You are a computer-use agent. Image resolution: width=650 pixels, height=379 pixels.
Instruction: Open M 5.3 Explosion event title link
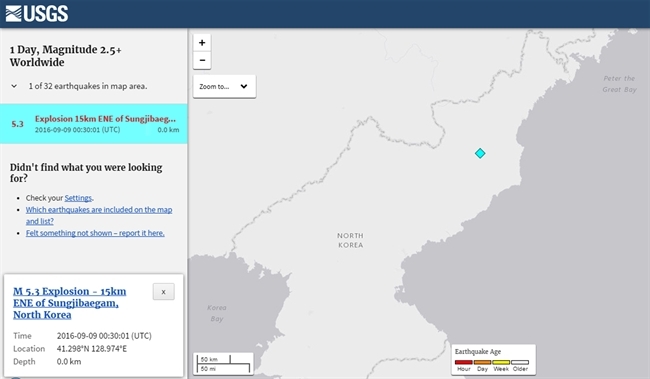69,303
